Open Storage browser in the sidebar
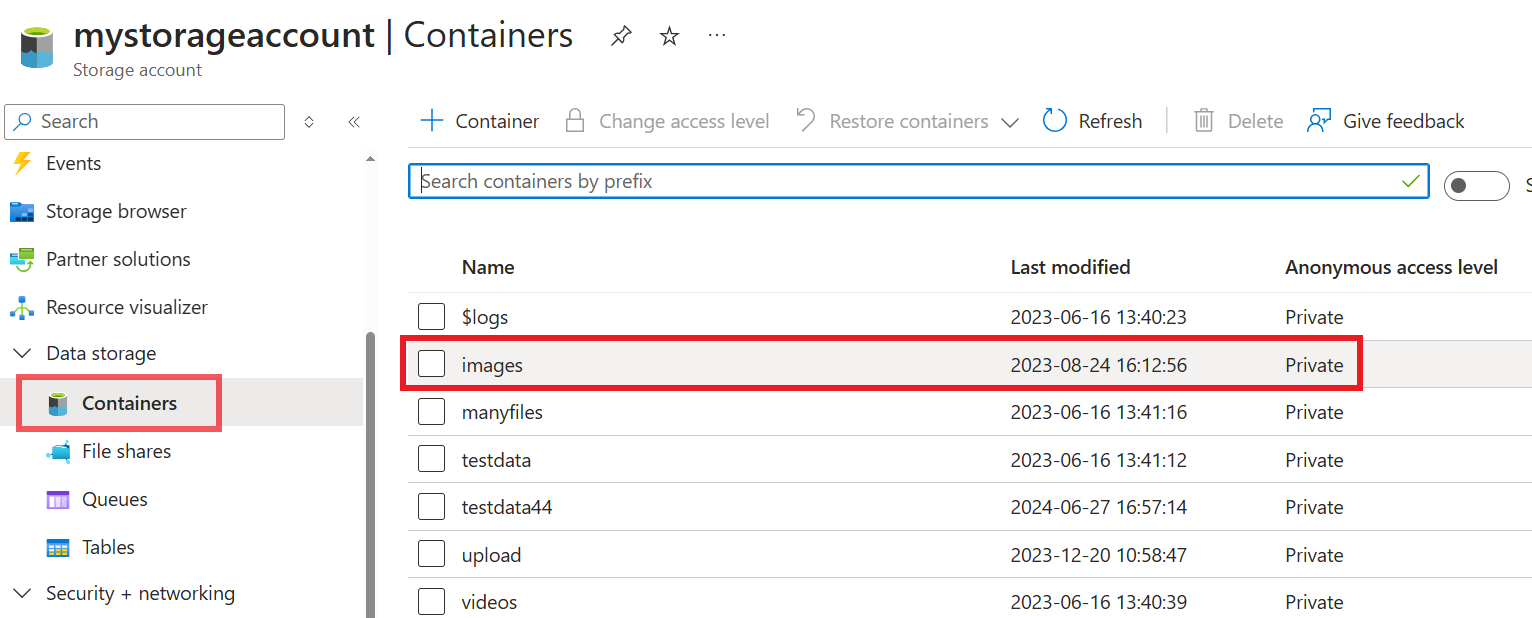1532x618 pixels. (x=116, y=211)
